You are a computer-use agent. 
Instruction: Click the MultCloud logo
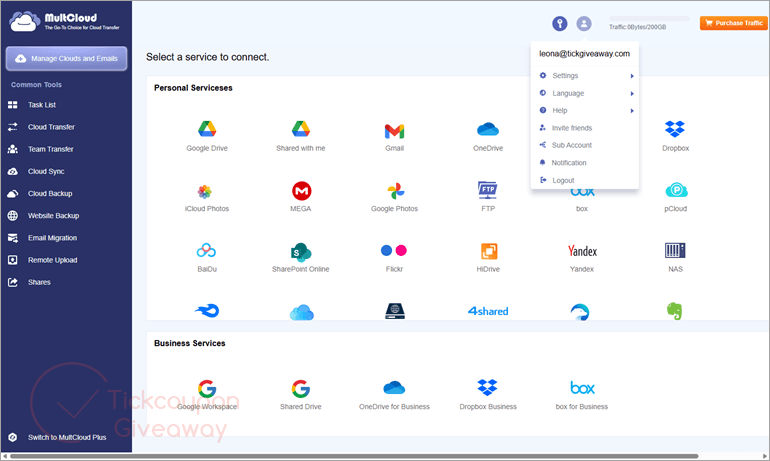(x=64, y=22)
